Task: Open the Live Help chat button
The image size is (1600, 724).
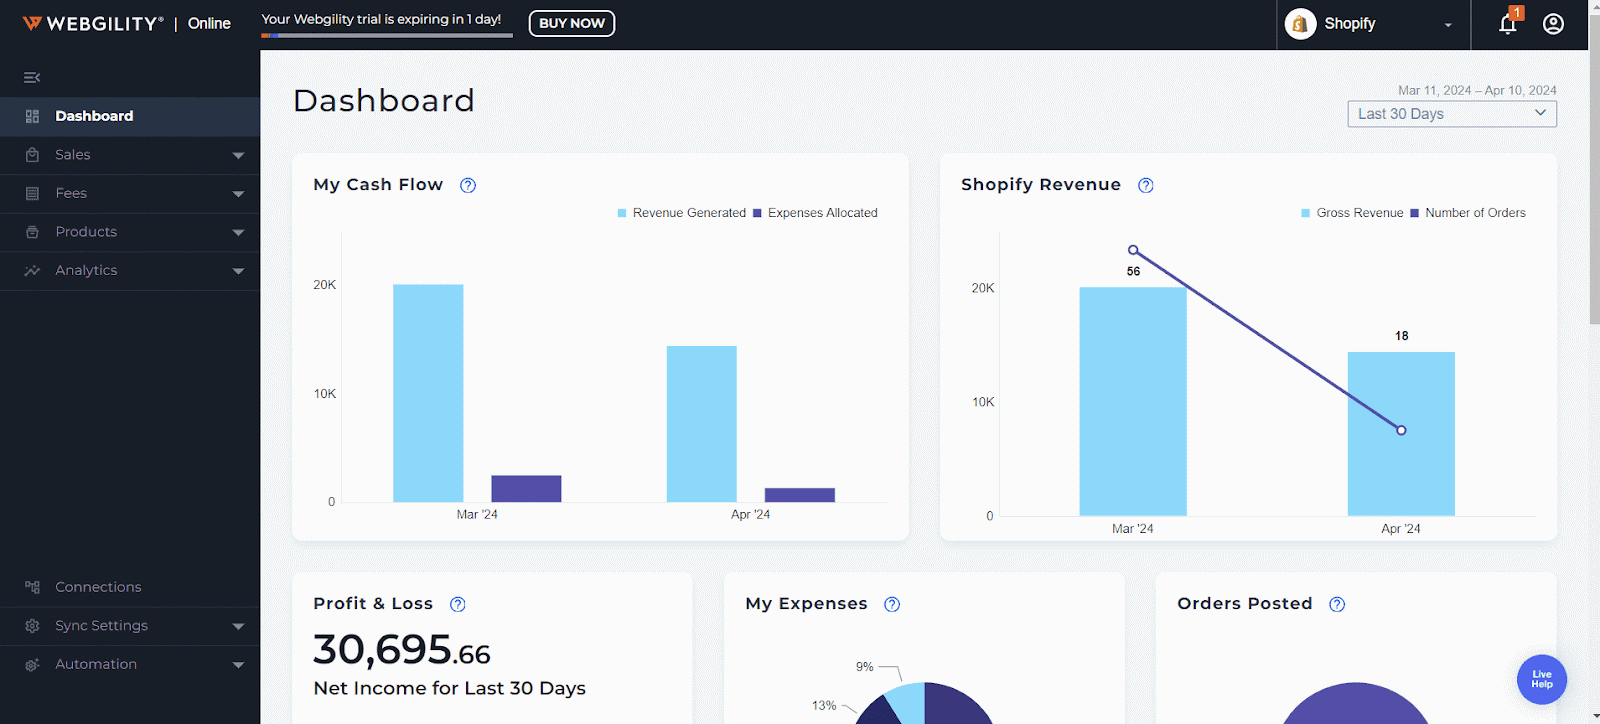Action: (1541, 679)
